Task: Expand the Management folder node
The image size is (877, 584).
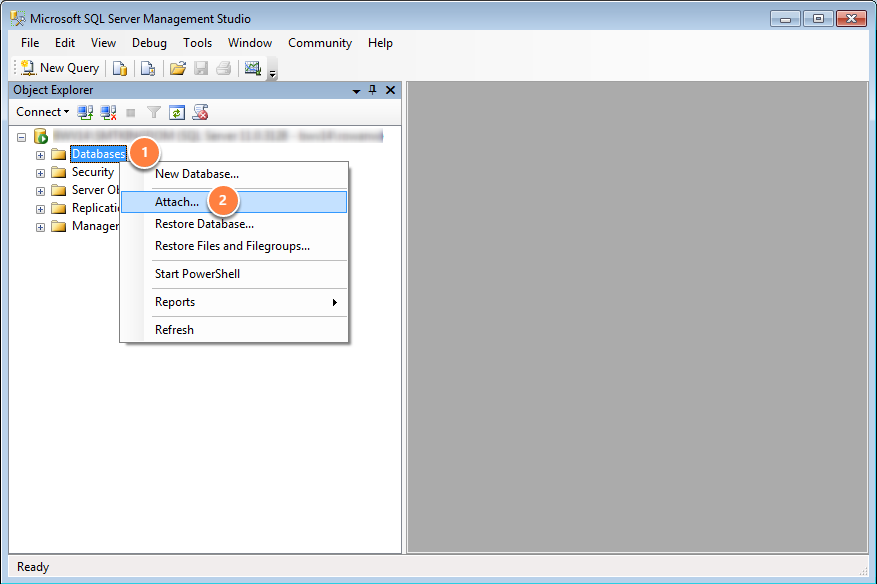Action: [x=40, y=227]
